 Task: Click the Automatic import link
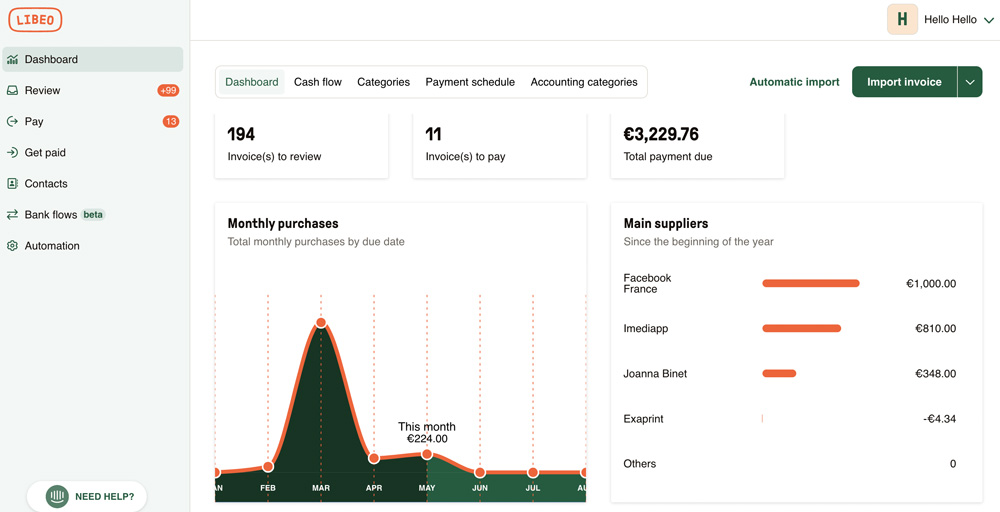click(x=794, y=82)
